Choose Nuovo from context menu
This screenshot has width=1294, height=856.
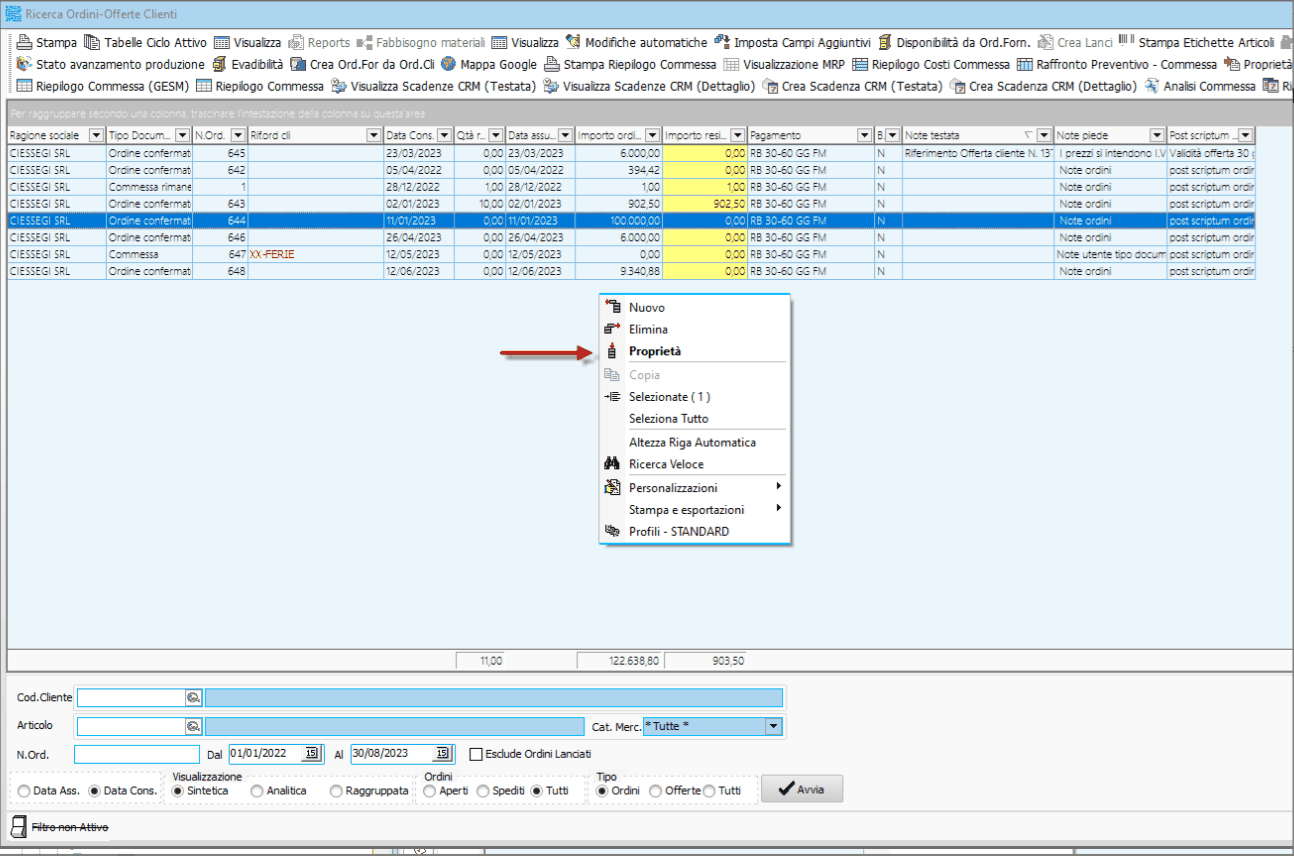(695, 308)
